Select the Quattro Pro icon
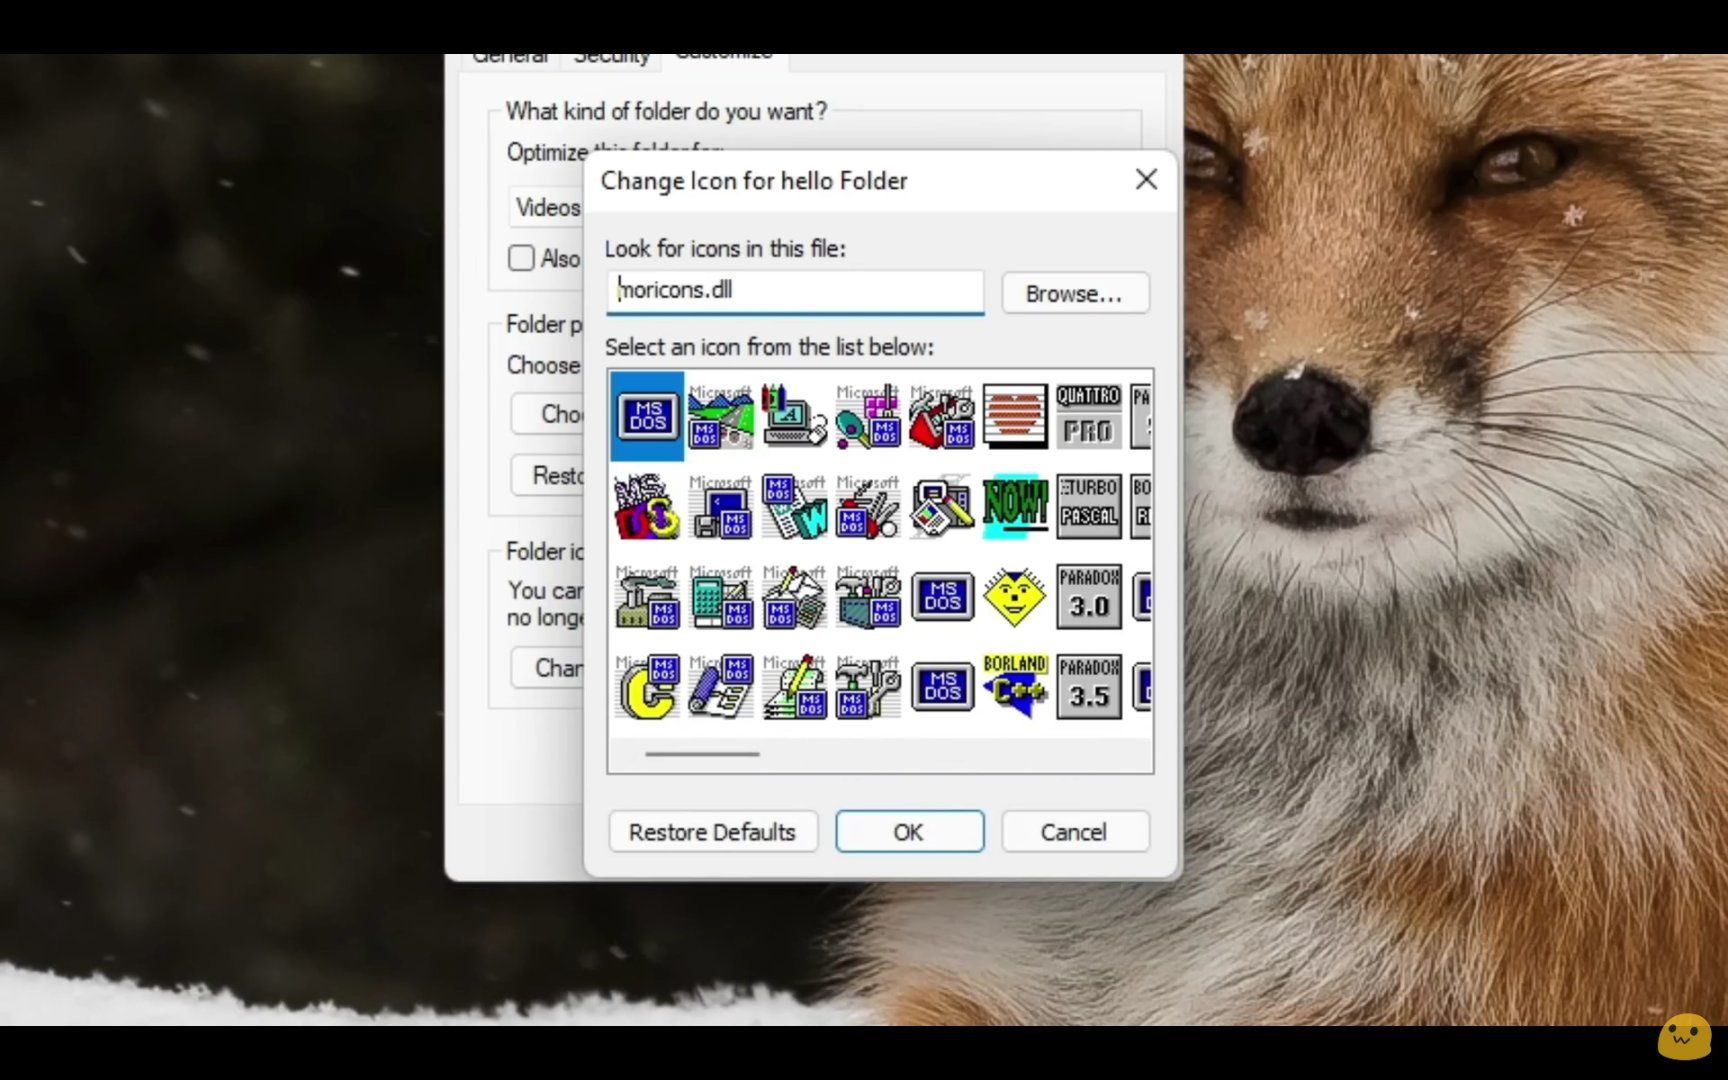Screen dimensions: 1728x1080 pos(1089,416)
